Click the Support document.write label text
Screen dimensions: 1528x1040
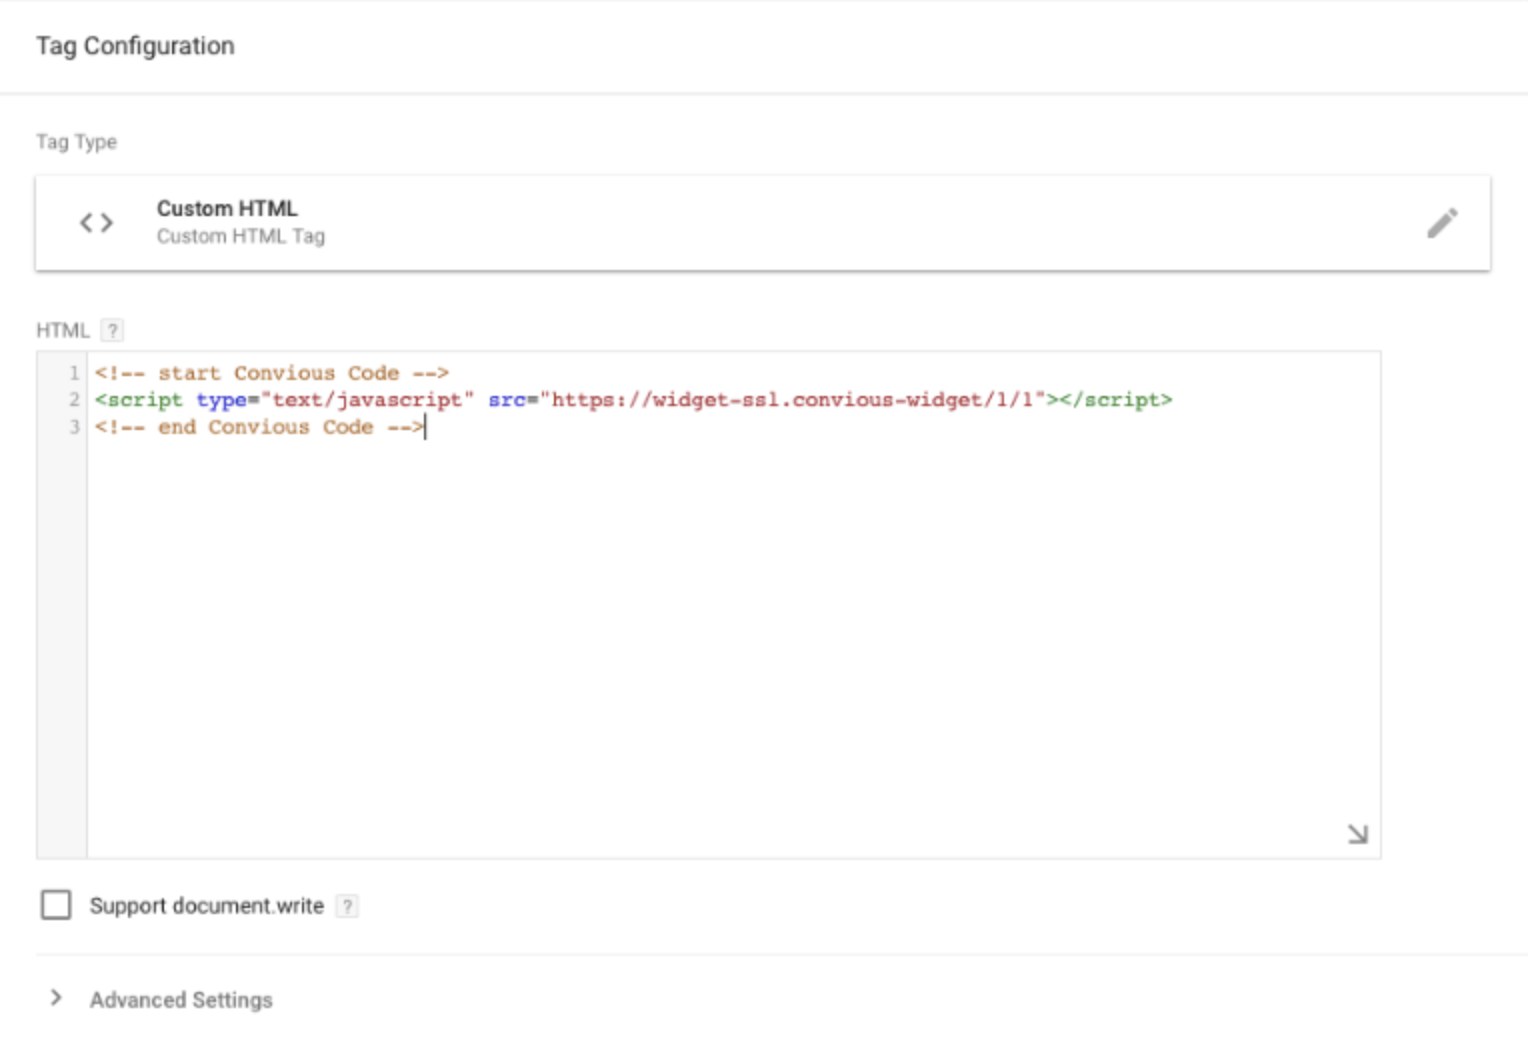(206, 906)
